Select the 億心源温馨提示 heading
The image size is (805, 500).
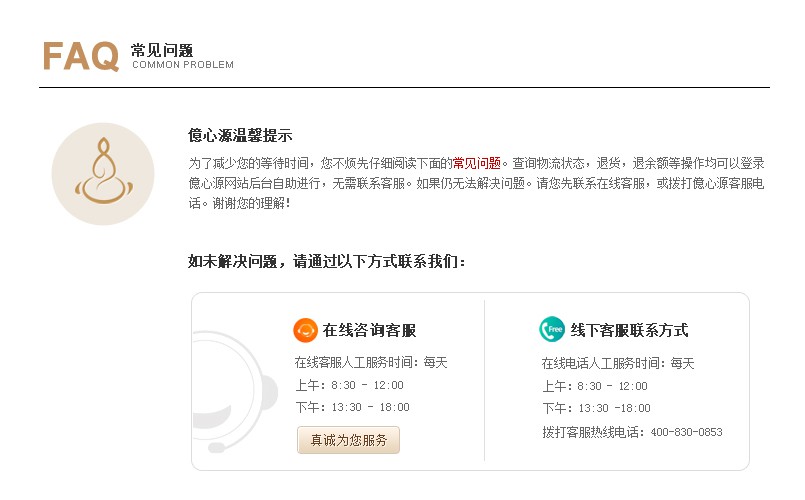click(240, 135)
